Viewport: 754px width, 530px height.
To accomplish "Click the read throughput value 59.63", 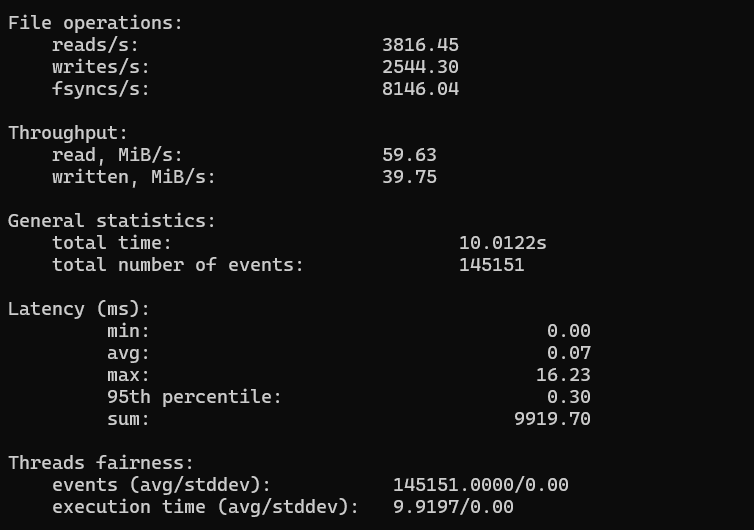I will click(x=409, y=155).
